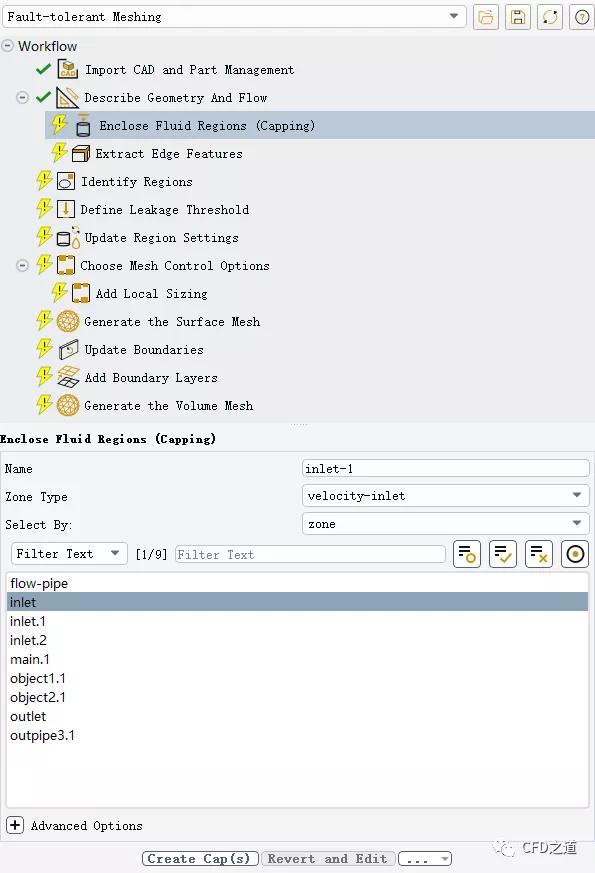Image resolution: width=595 pixels, height=873 pixels.
Task: Click the Enclose Fluid Regions capping icon
Action: [x=83, y=125]
